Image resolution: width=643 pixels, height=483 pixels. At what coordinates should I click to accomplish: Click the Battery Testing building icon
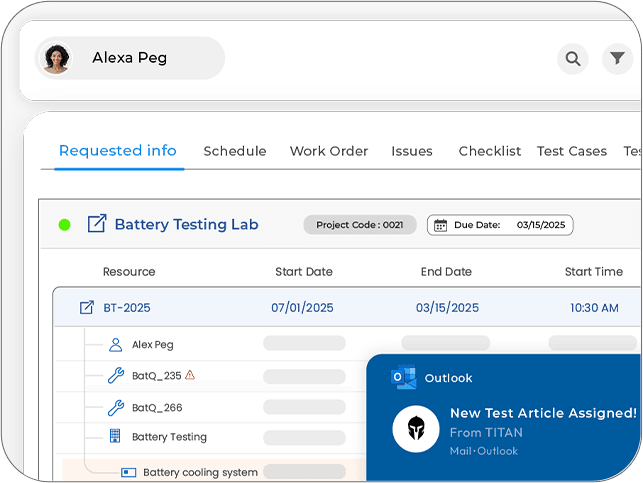tap(115, 437)
